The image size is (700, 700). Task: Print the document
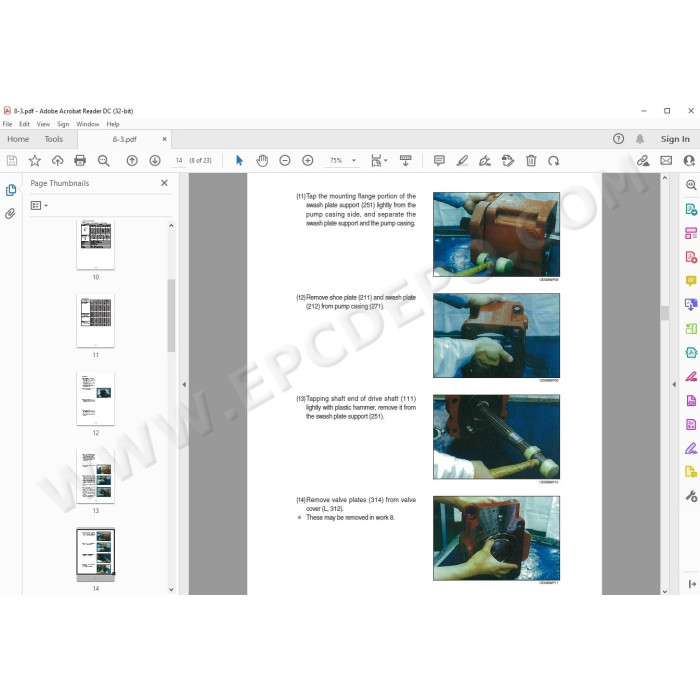pos(80,161)
